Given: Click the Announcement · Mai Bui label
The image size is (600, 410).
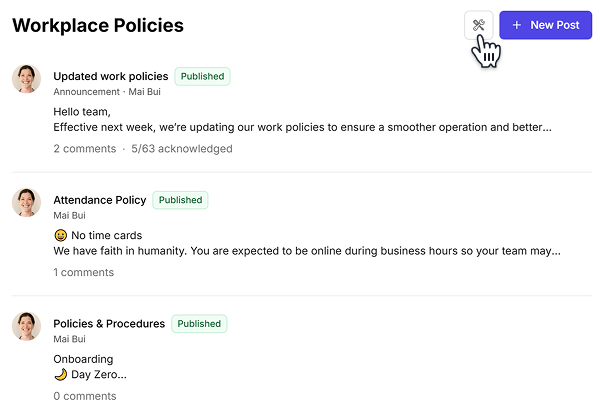Looking at the screenshot, I should point(107,92).
